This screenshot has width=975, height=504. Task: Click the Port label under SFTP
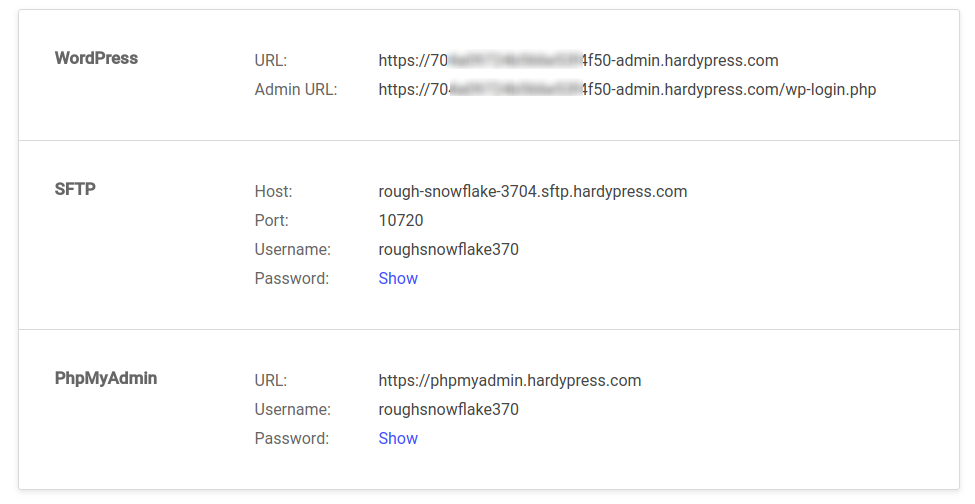(x=271, y=220)
